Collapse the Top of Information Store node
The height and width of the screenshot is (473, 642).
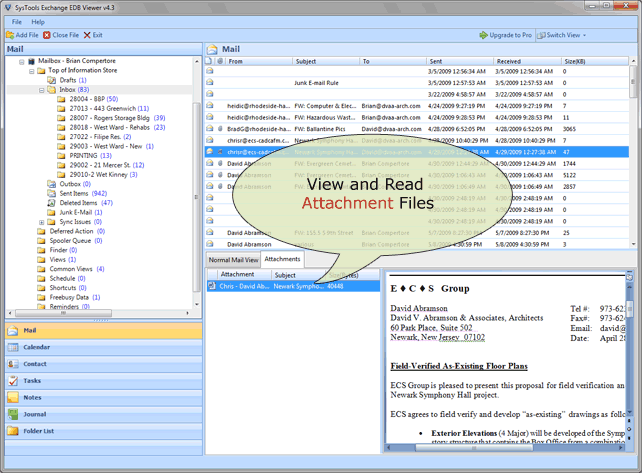pos(32,71)
